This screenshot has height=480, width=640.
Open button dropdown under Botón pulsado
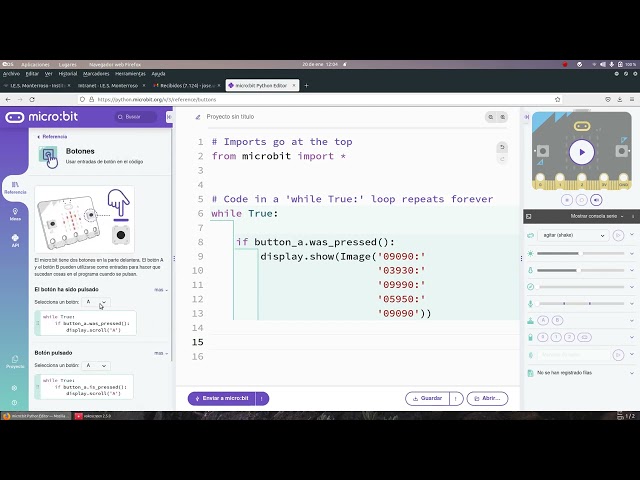(x=96, y=365)
